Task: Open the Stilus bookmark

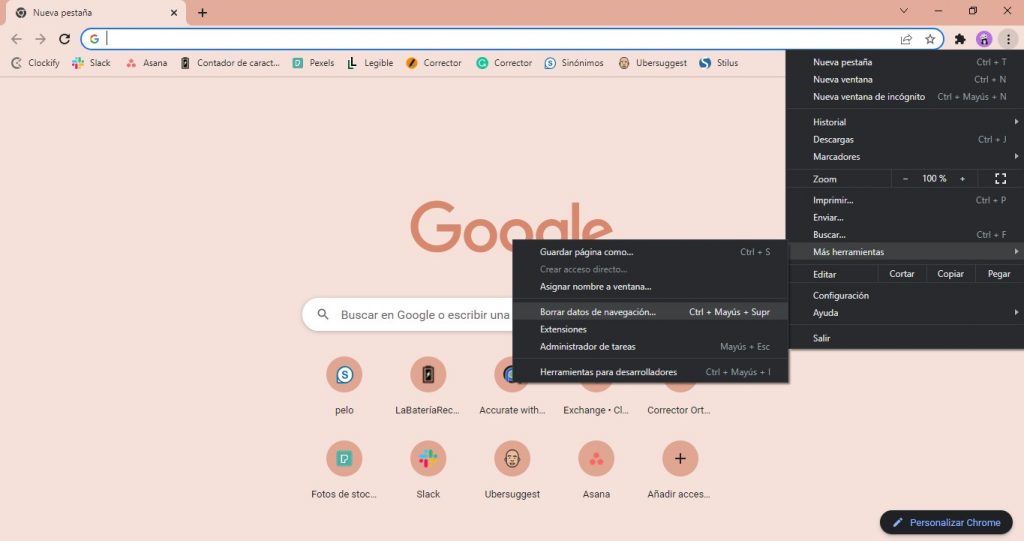Action: click(x=718, y=63)
